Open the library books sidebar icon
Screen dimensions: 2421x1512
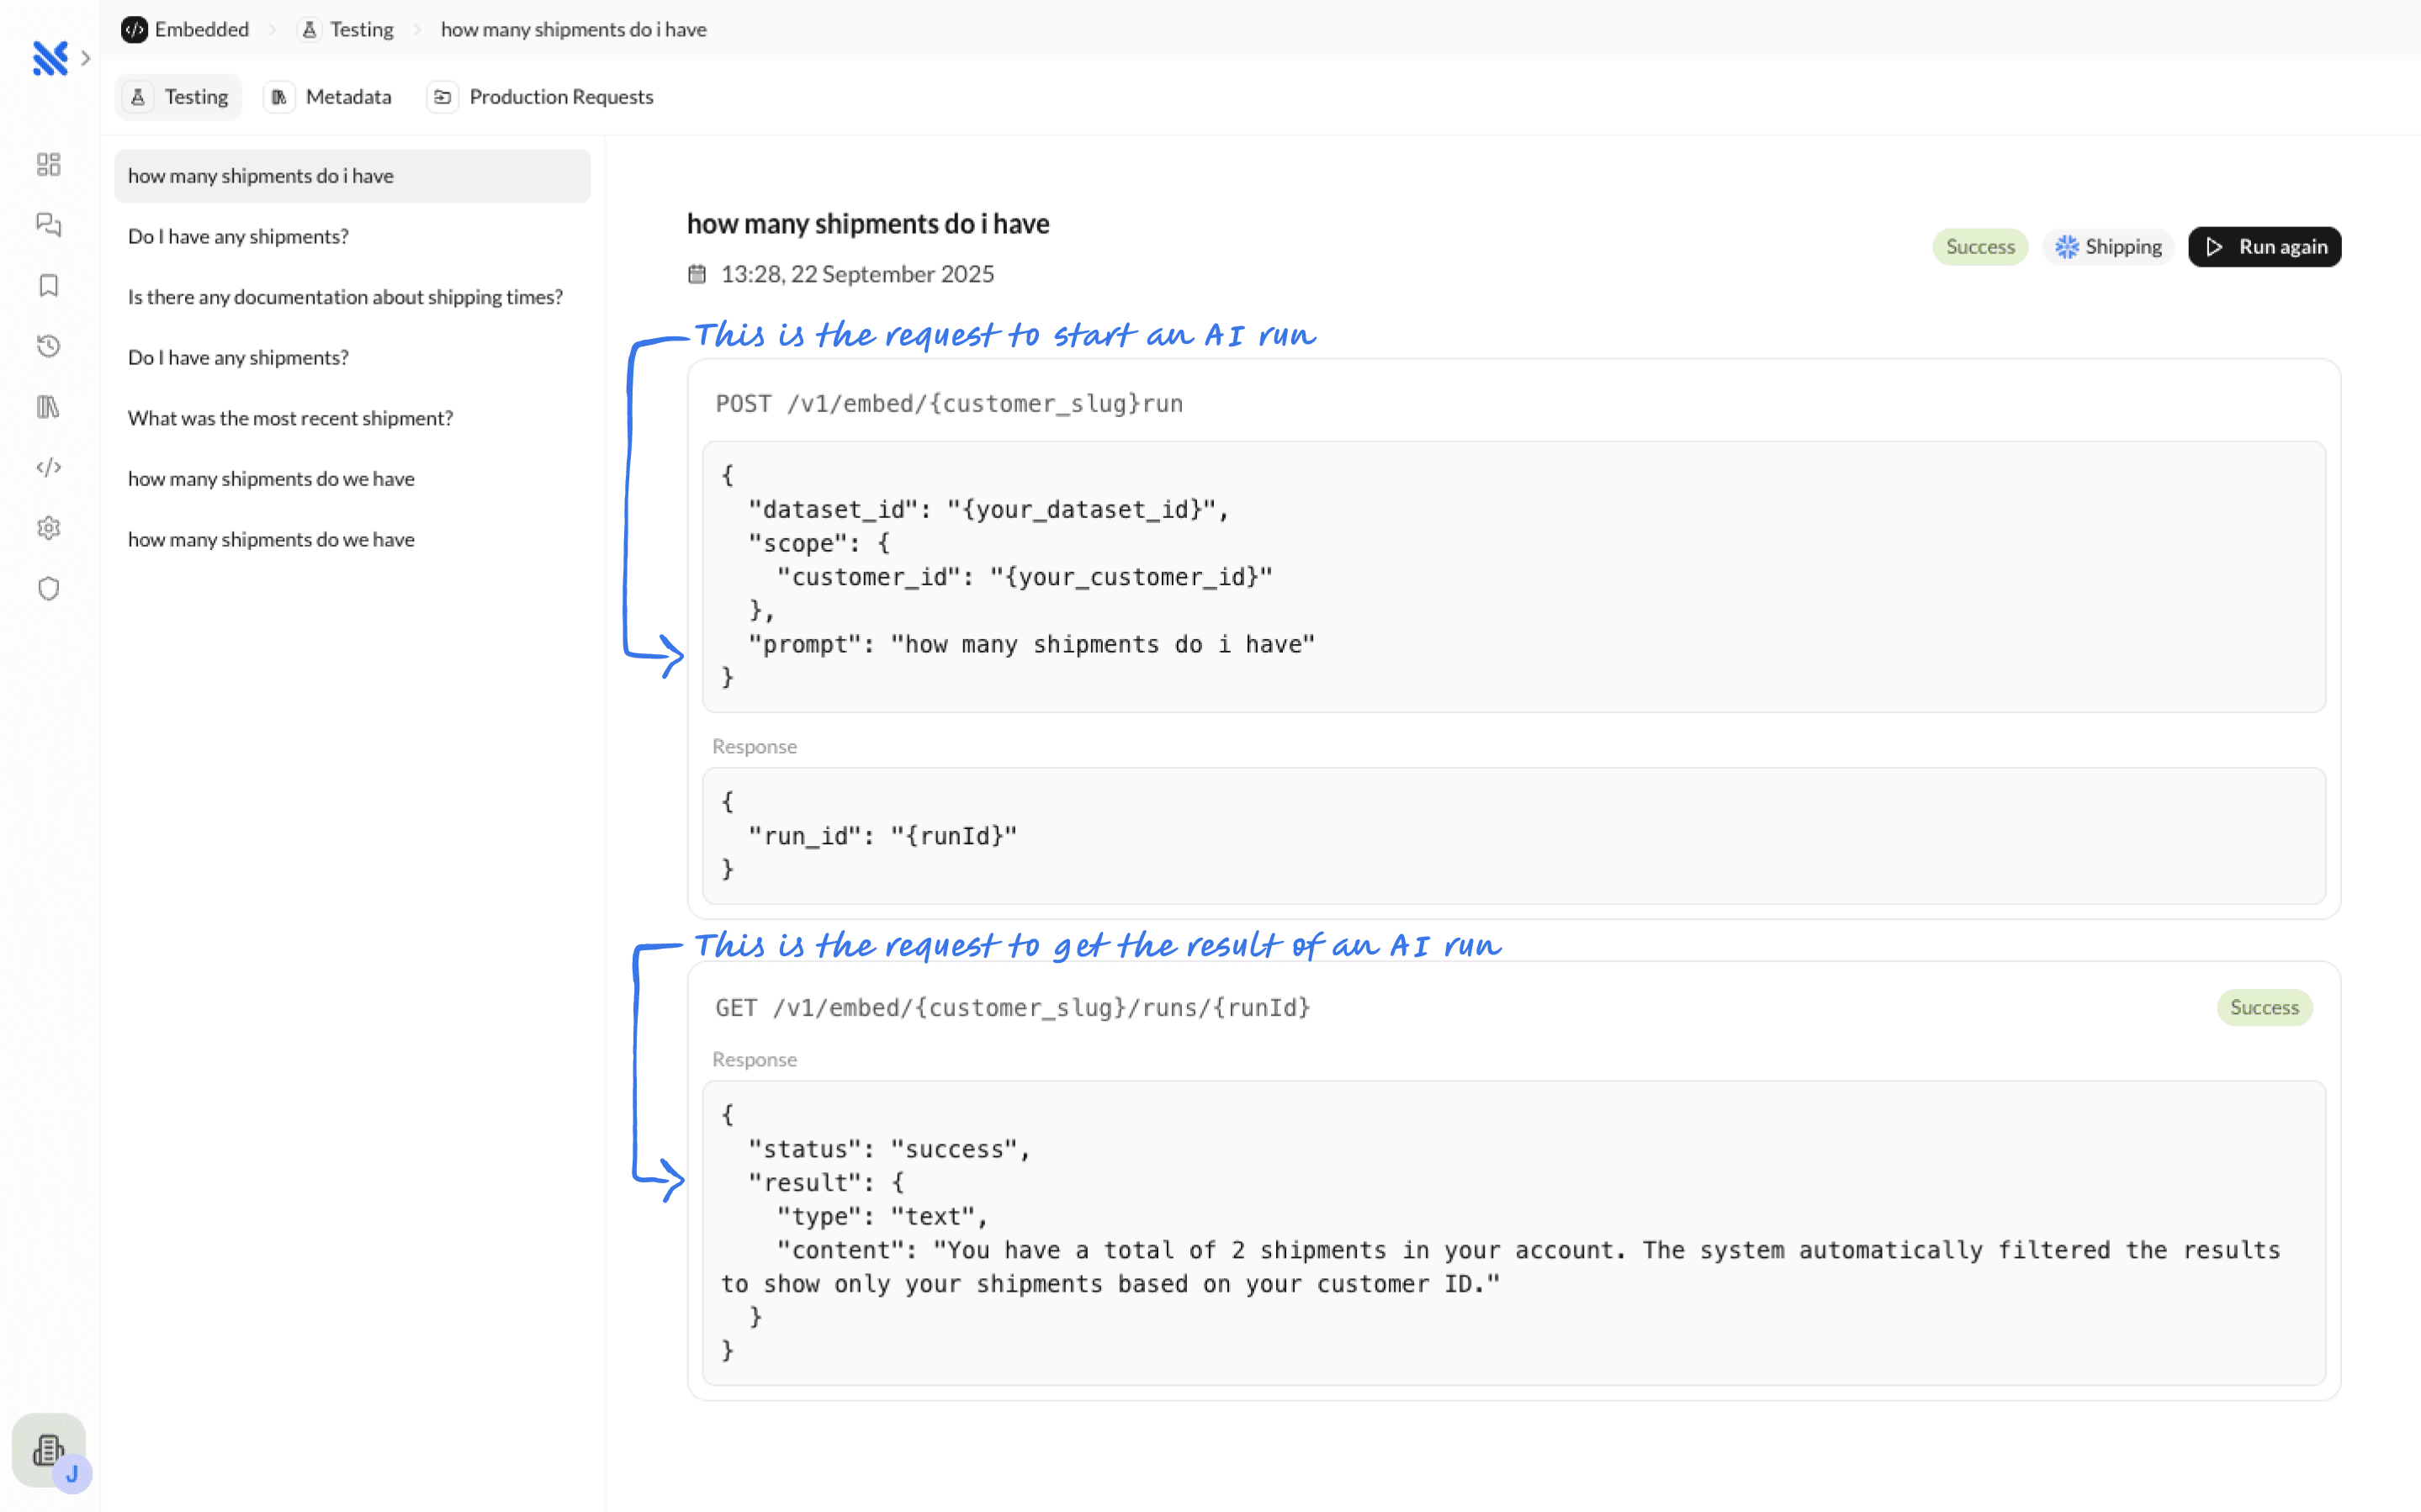(48, 407)
